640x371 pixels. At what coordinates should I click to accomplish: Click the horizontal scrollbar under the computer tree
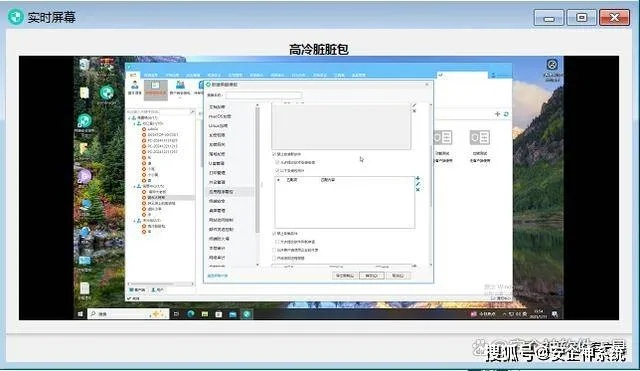pyautogui.click(x=160, y=284)
